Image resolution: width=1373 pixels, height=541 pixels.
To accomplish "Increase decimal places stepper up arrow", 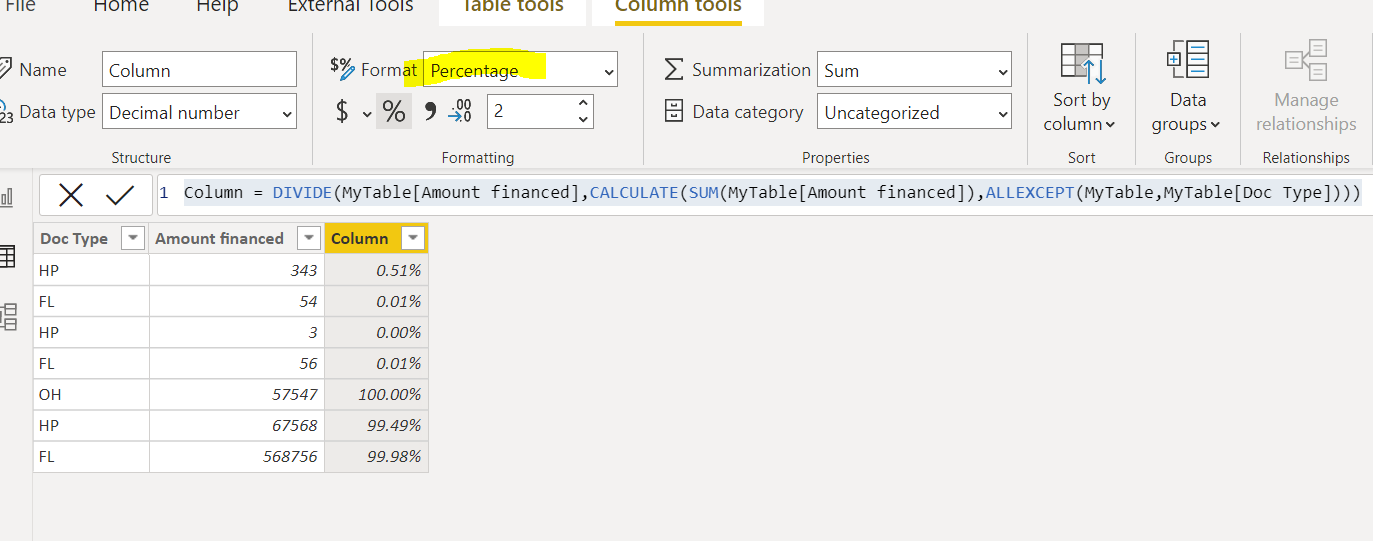I will pos(583,103).
